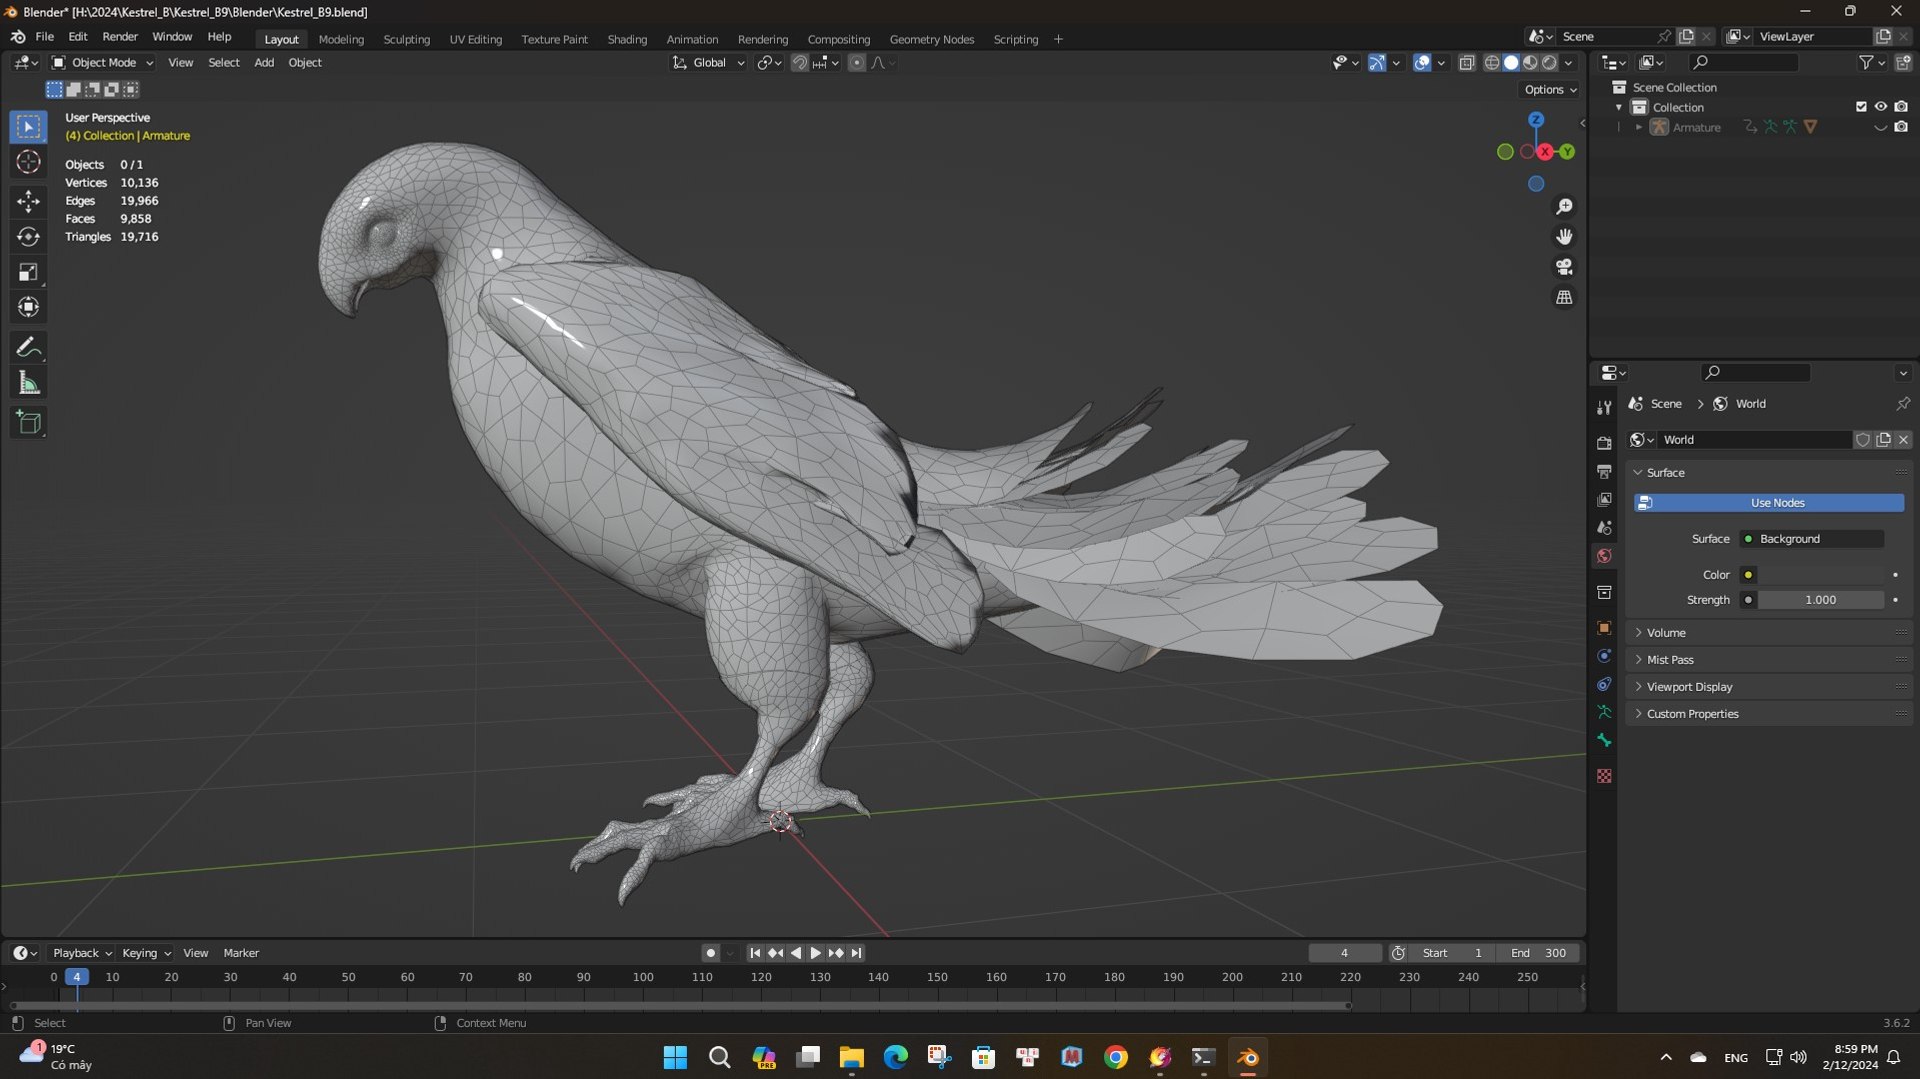Switch to rendered viewport shading
Image resolution: width=1920 pixels, height=1079 pixels.
coord(1549,63)
